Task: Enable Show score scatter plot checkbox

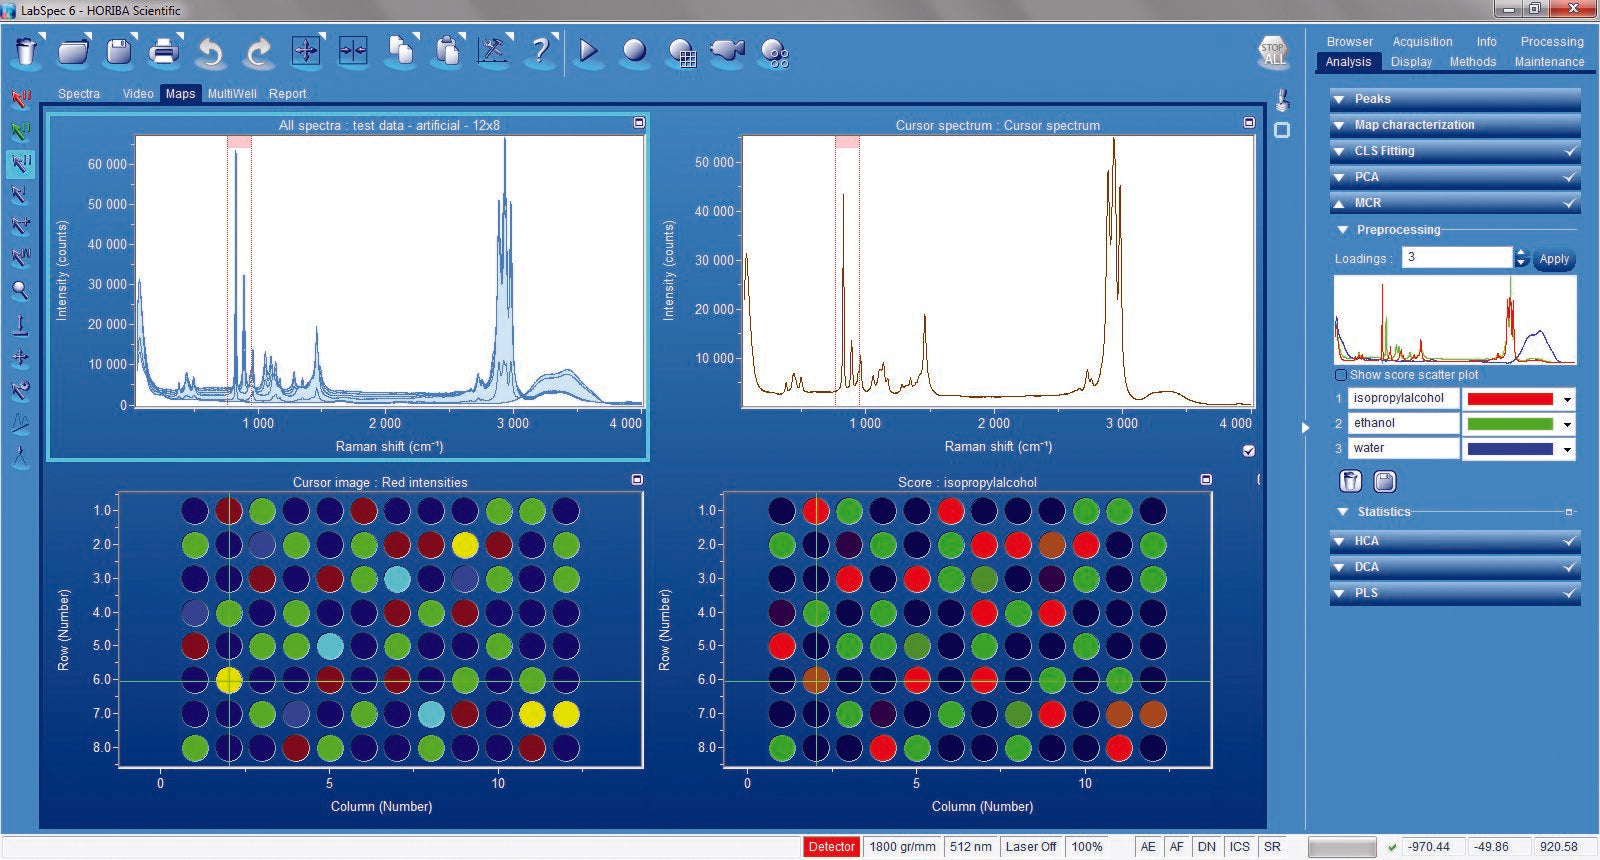Action: coord(1341,375)
